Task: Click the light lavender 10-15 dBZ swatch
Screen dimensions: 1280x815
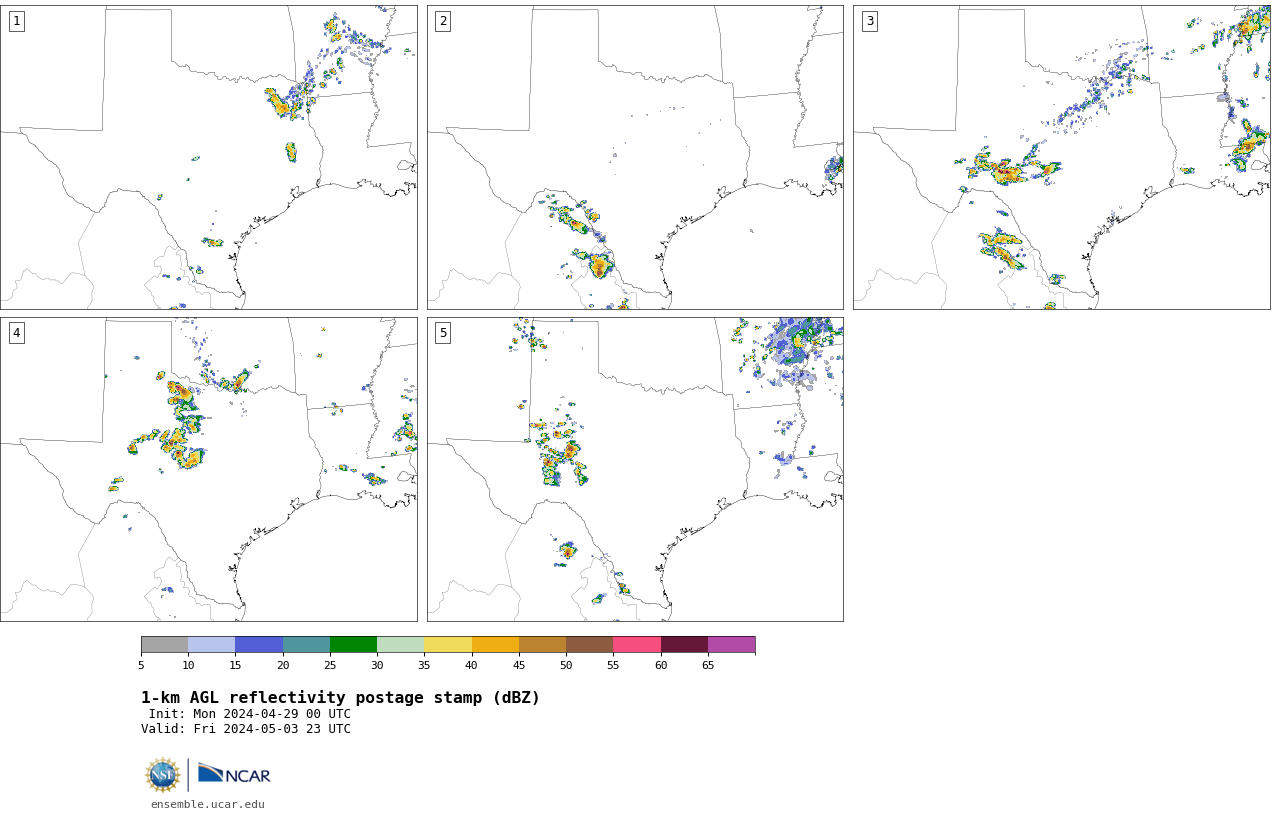Action: coord(212,645)
